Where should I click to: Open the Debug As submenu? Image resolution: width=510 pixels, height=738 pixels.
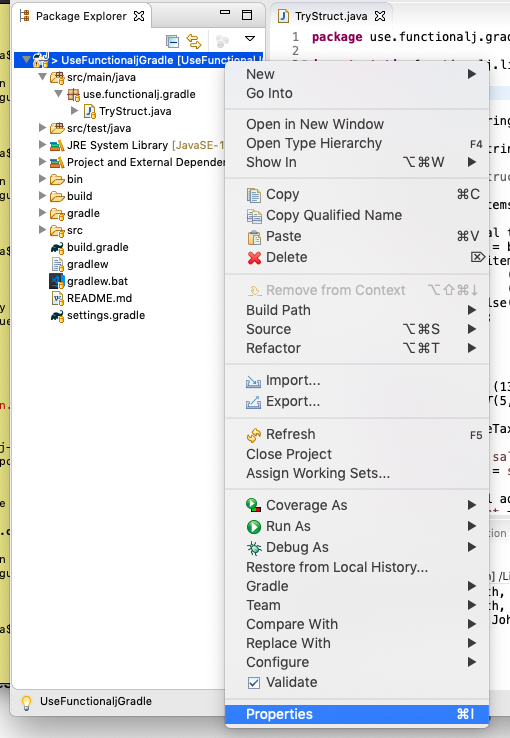click(x=357, y=547)
